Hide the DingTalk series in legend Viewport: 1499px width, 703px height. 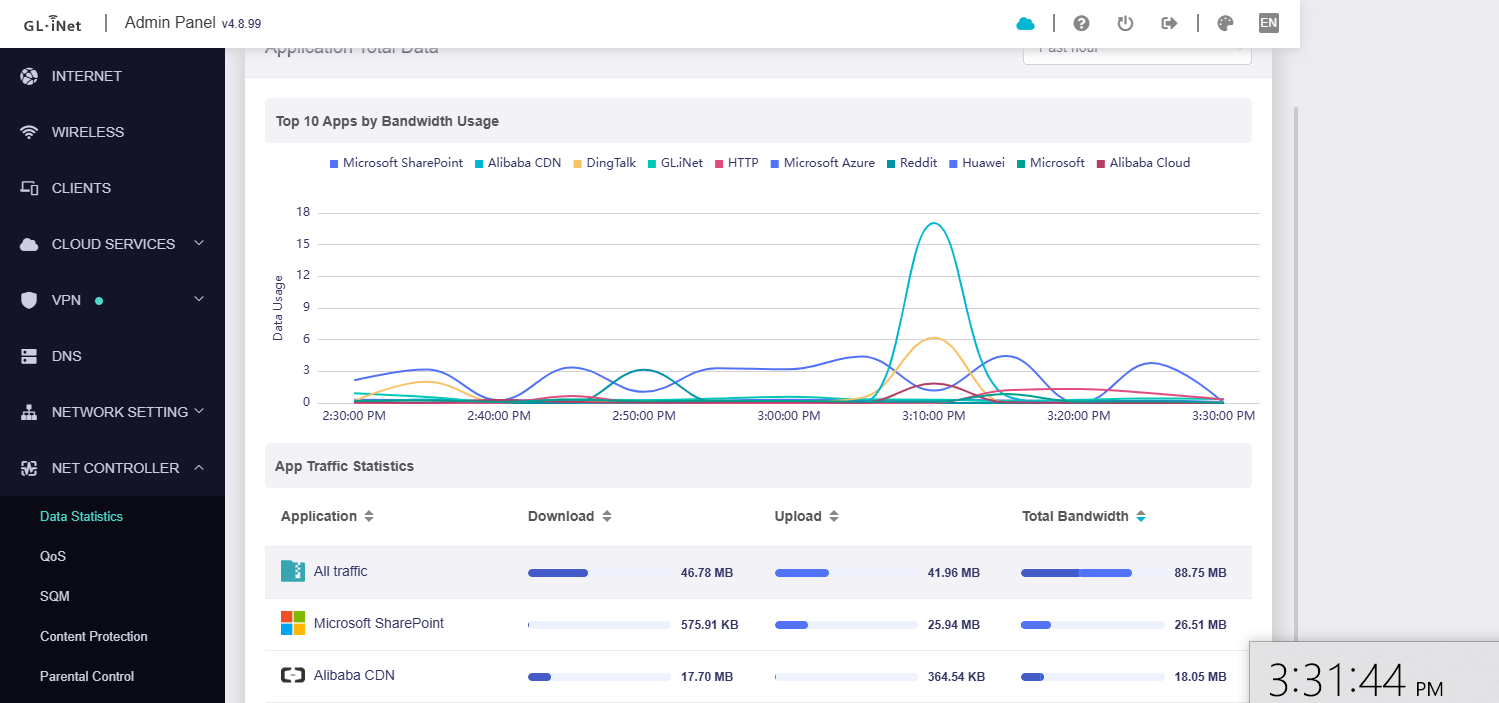[x=604, y=163]
